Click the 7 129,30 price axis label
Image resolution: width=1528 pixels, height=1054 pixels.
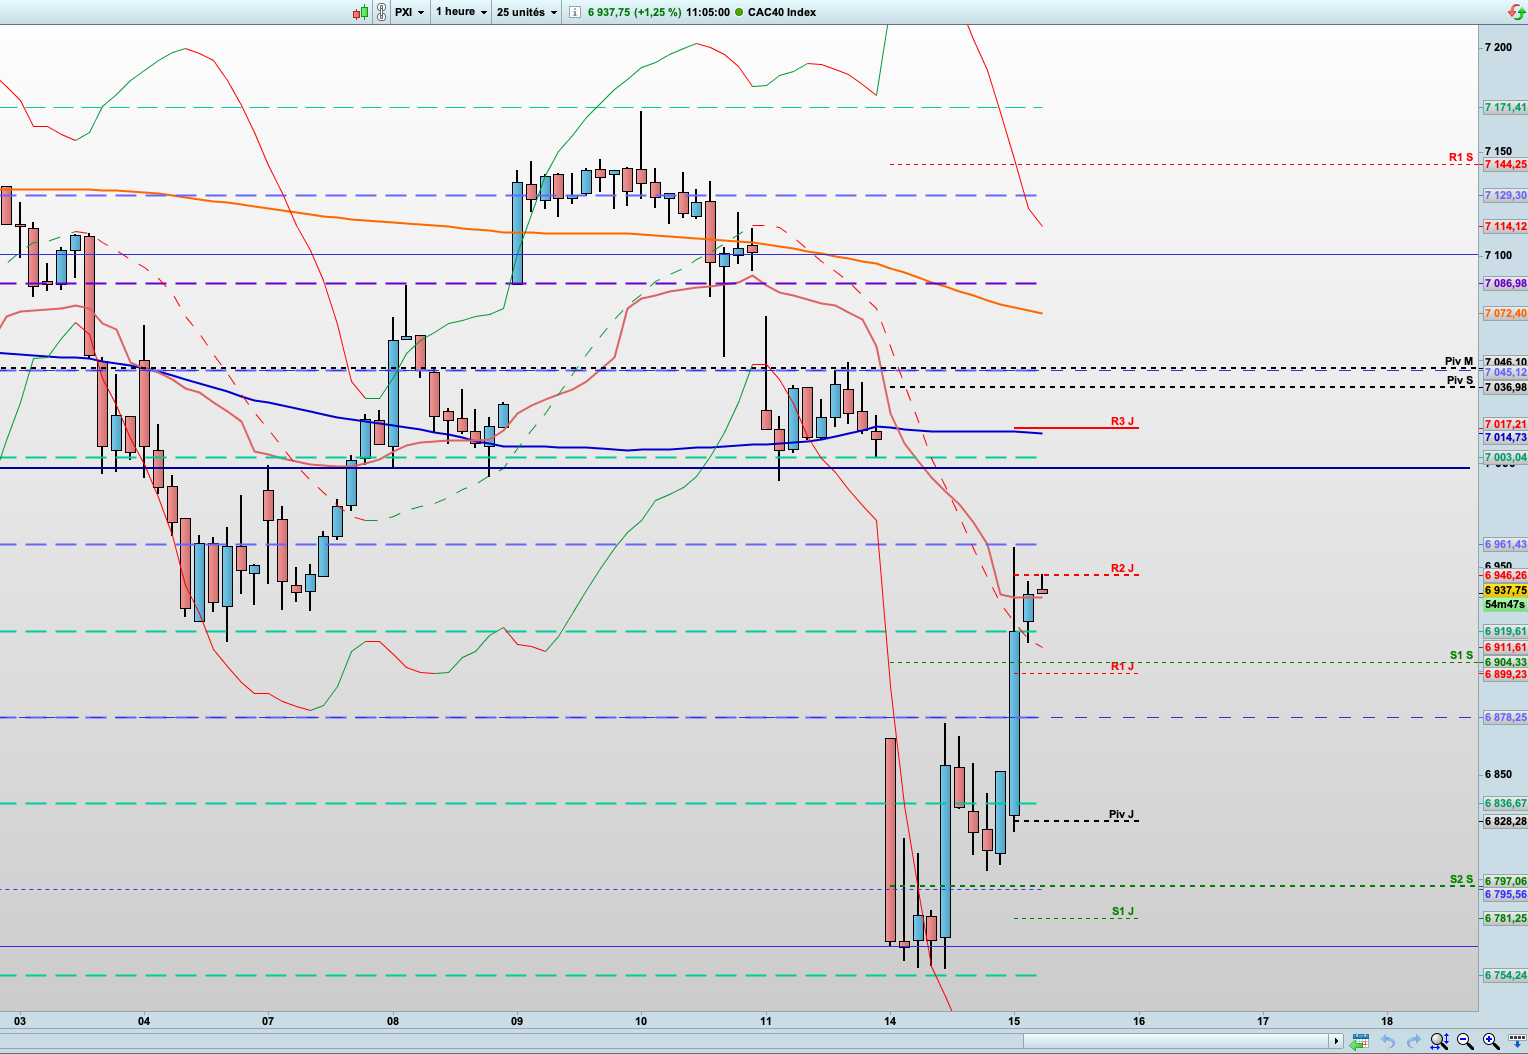pos(1505,195)
